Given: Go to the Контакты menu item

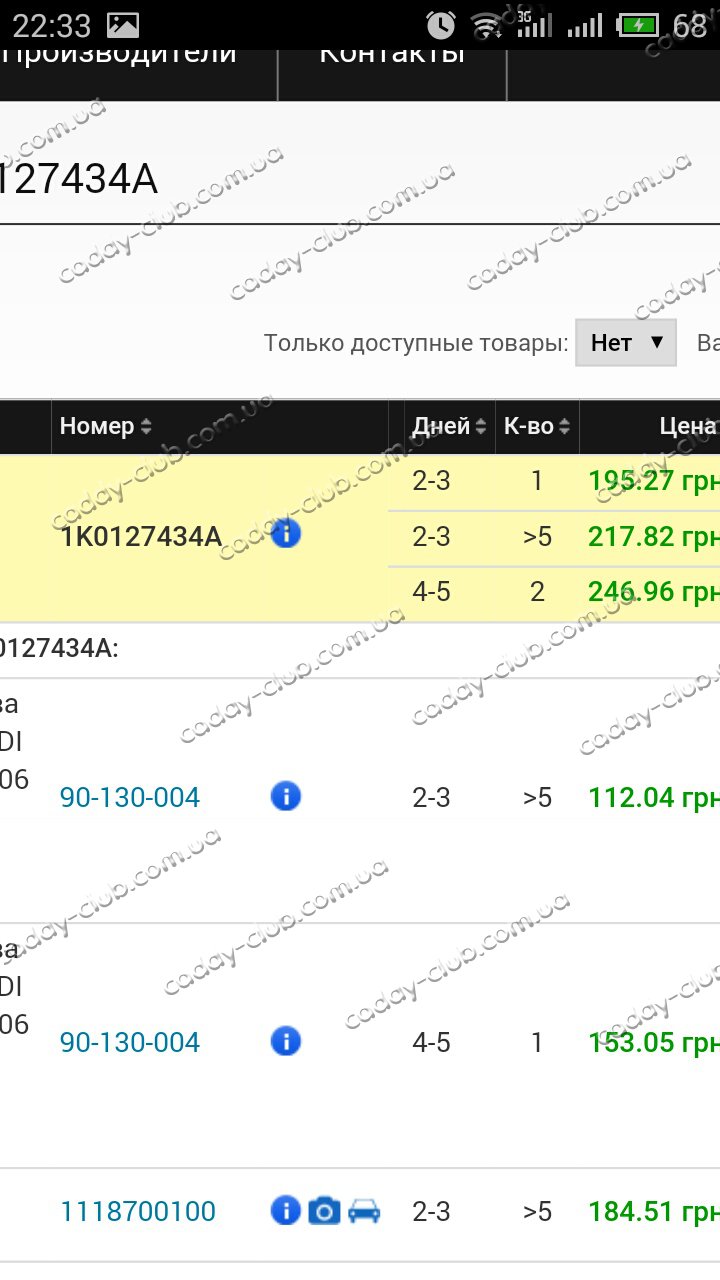Looking at the screenshot, I should coord(392,54).
